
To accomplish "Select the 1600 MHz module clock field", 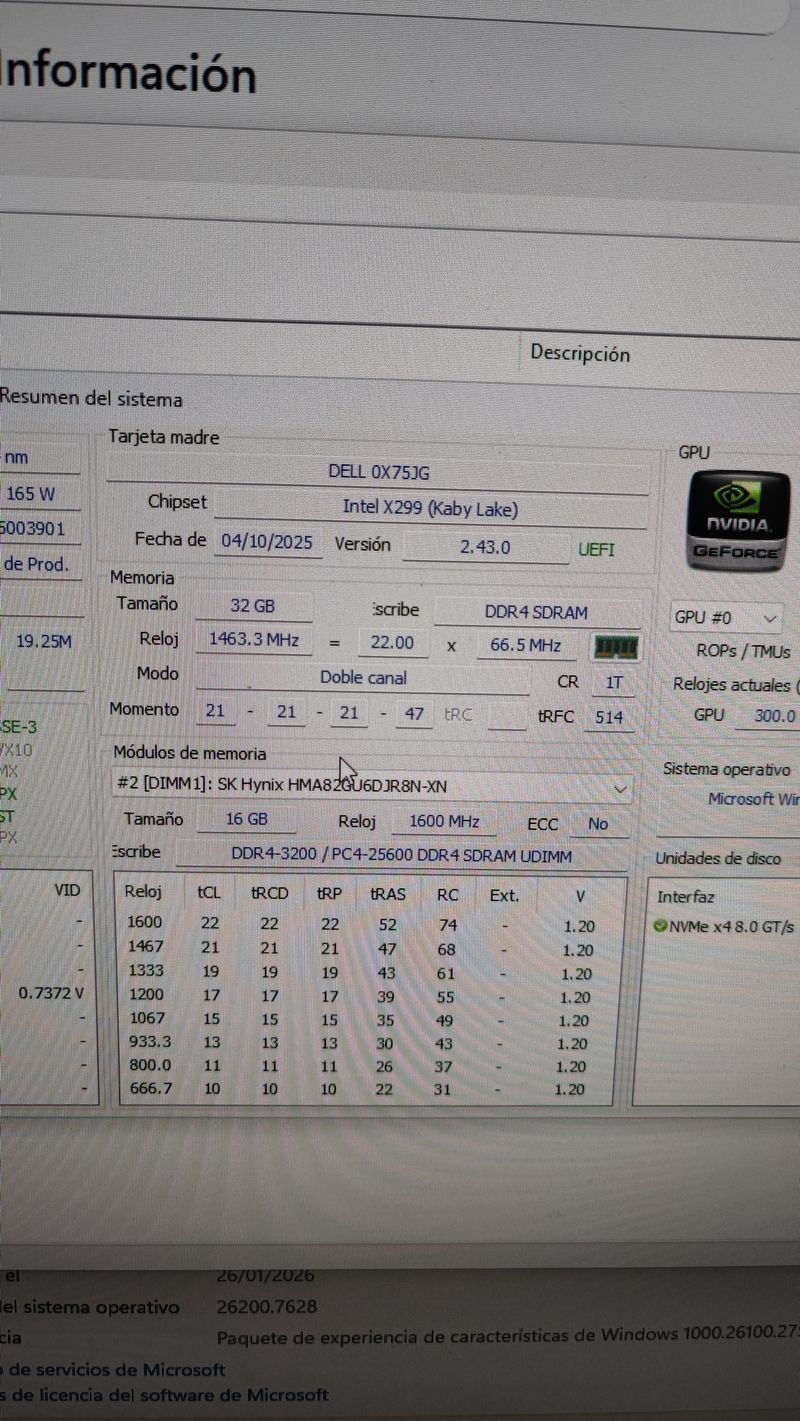I will pyautogui.click(x=444, y=822).
